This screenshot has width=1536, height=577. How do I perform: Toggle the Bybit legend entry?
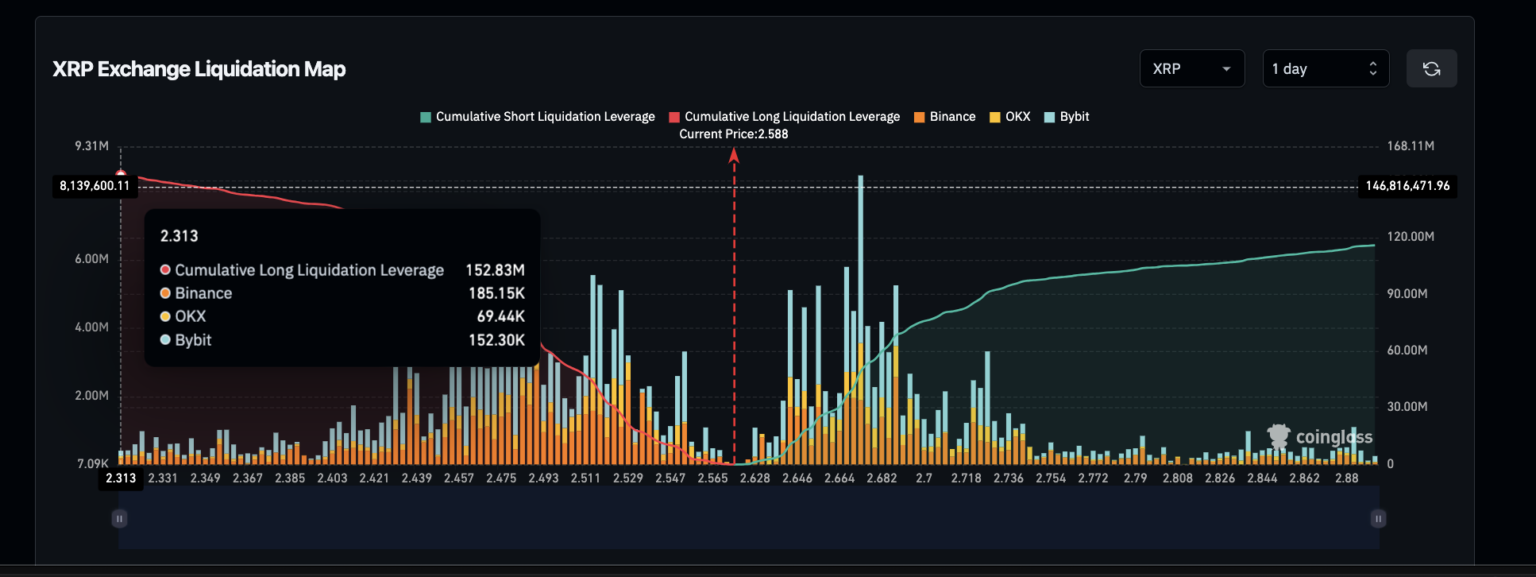coord(1066,117)
